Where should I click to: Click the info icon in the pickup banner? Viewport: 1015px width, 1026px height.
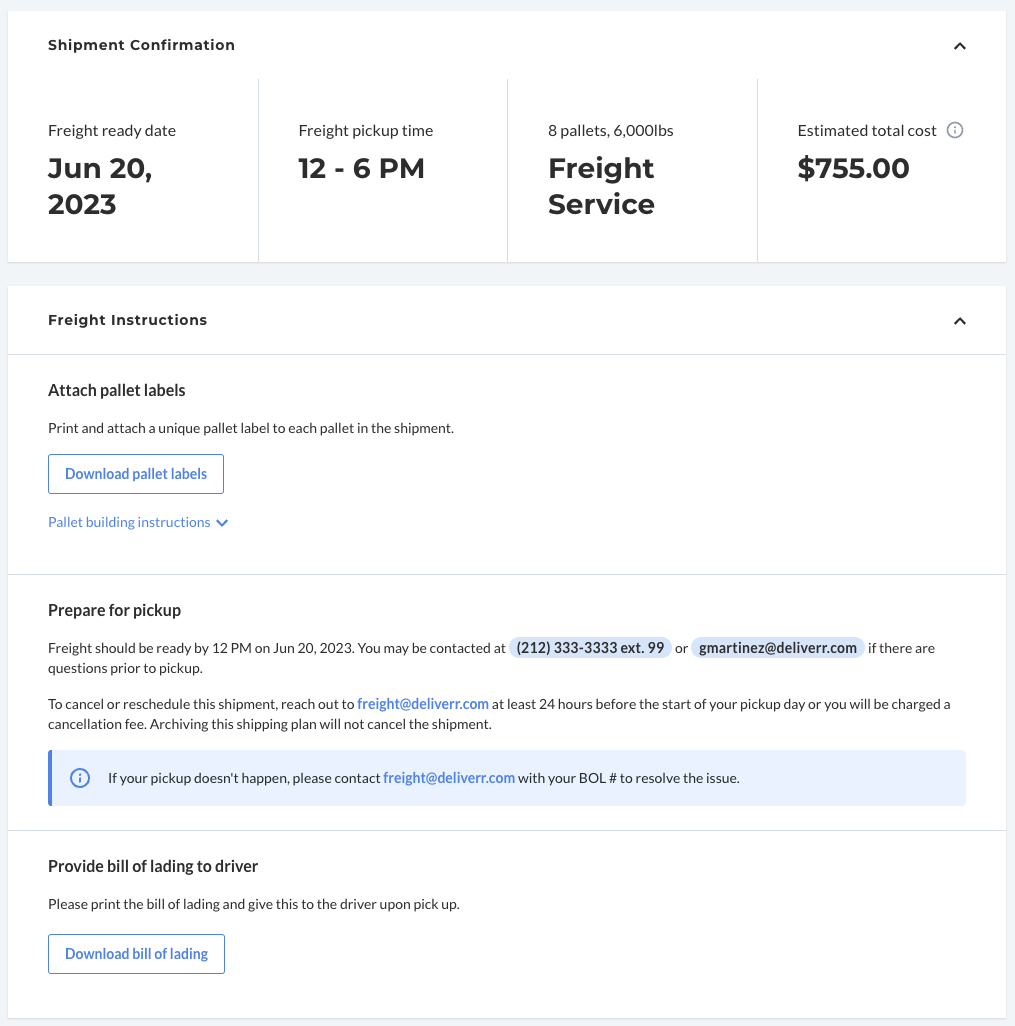pyautogui.click(x=80, y=778)
